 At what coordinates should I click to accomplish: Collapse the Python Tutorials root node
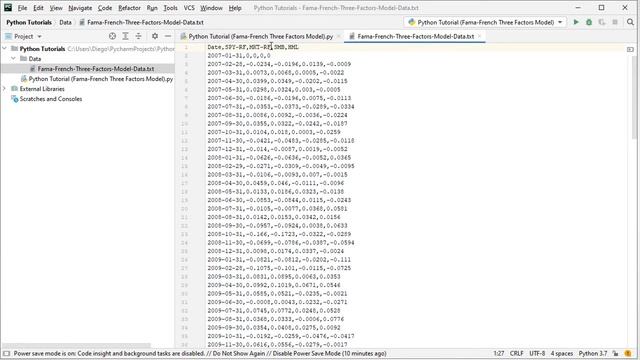[4, 49]
